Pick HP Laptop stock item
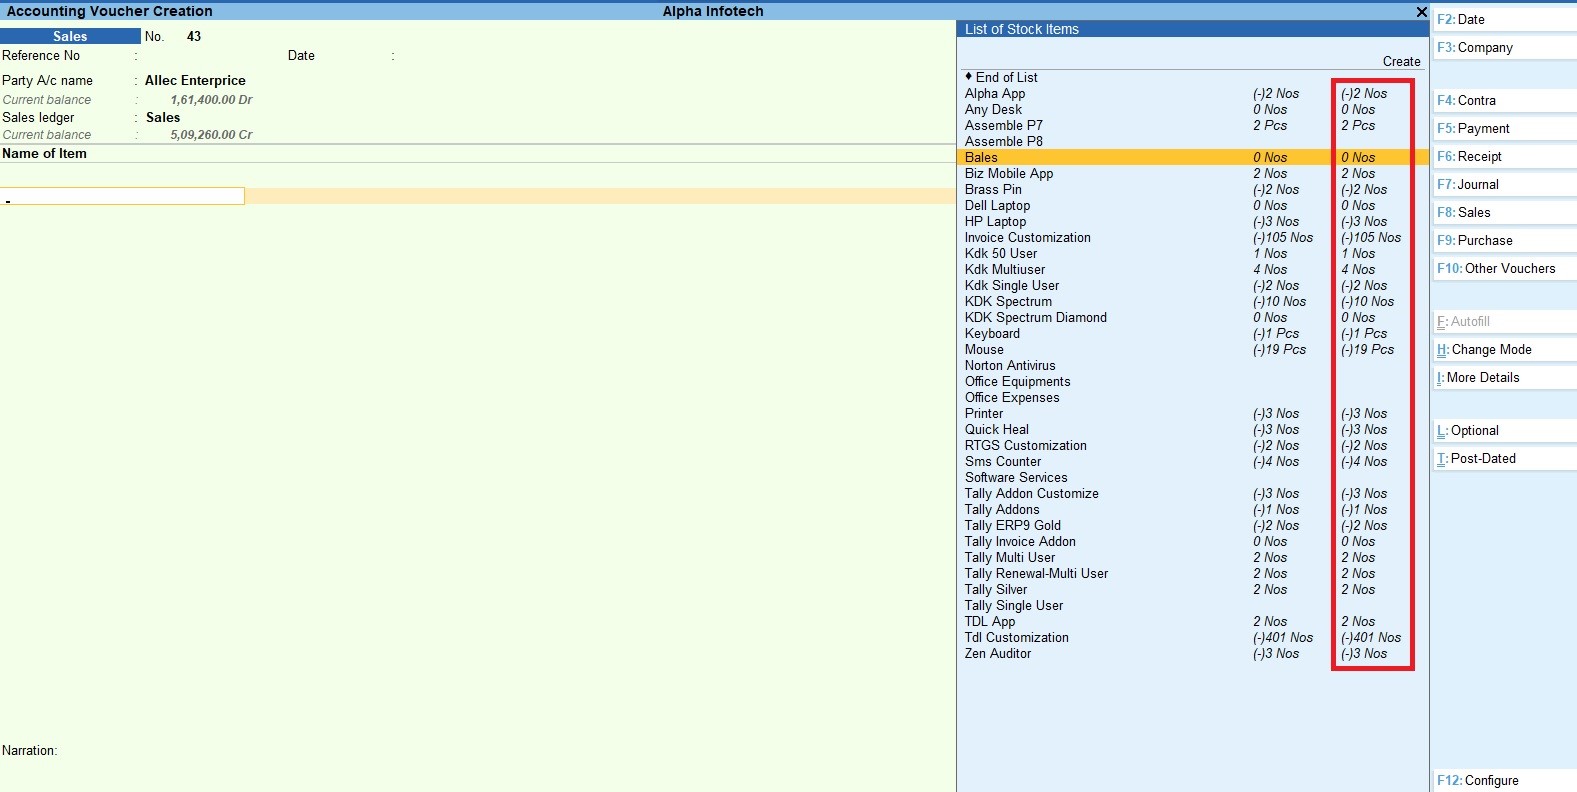The width and height of the screenshot is (1577, 792). (x=995, y=221)
